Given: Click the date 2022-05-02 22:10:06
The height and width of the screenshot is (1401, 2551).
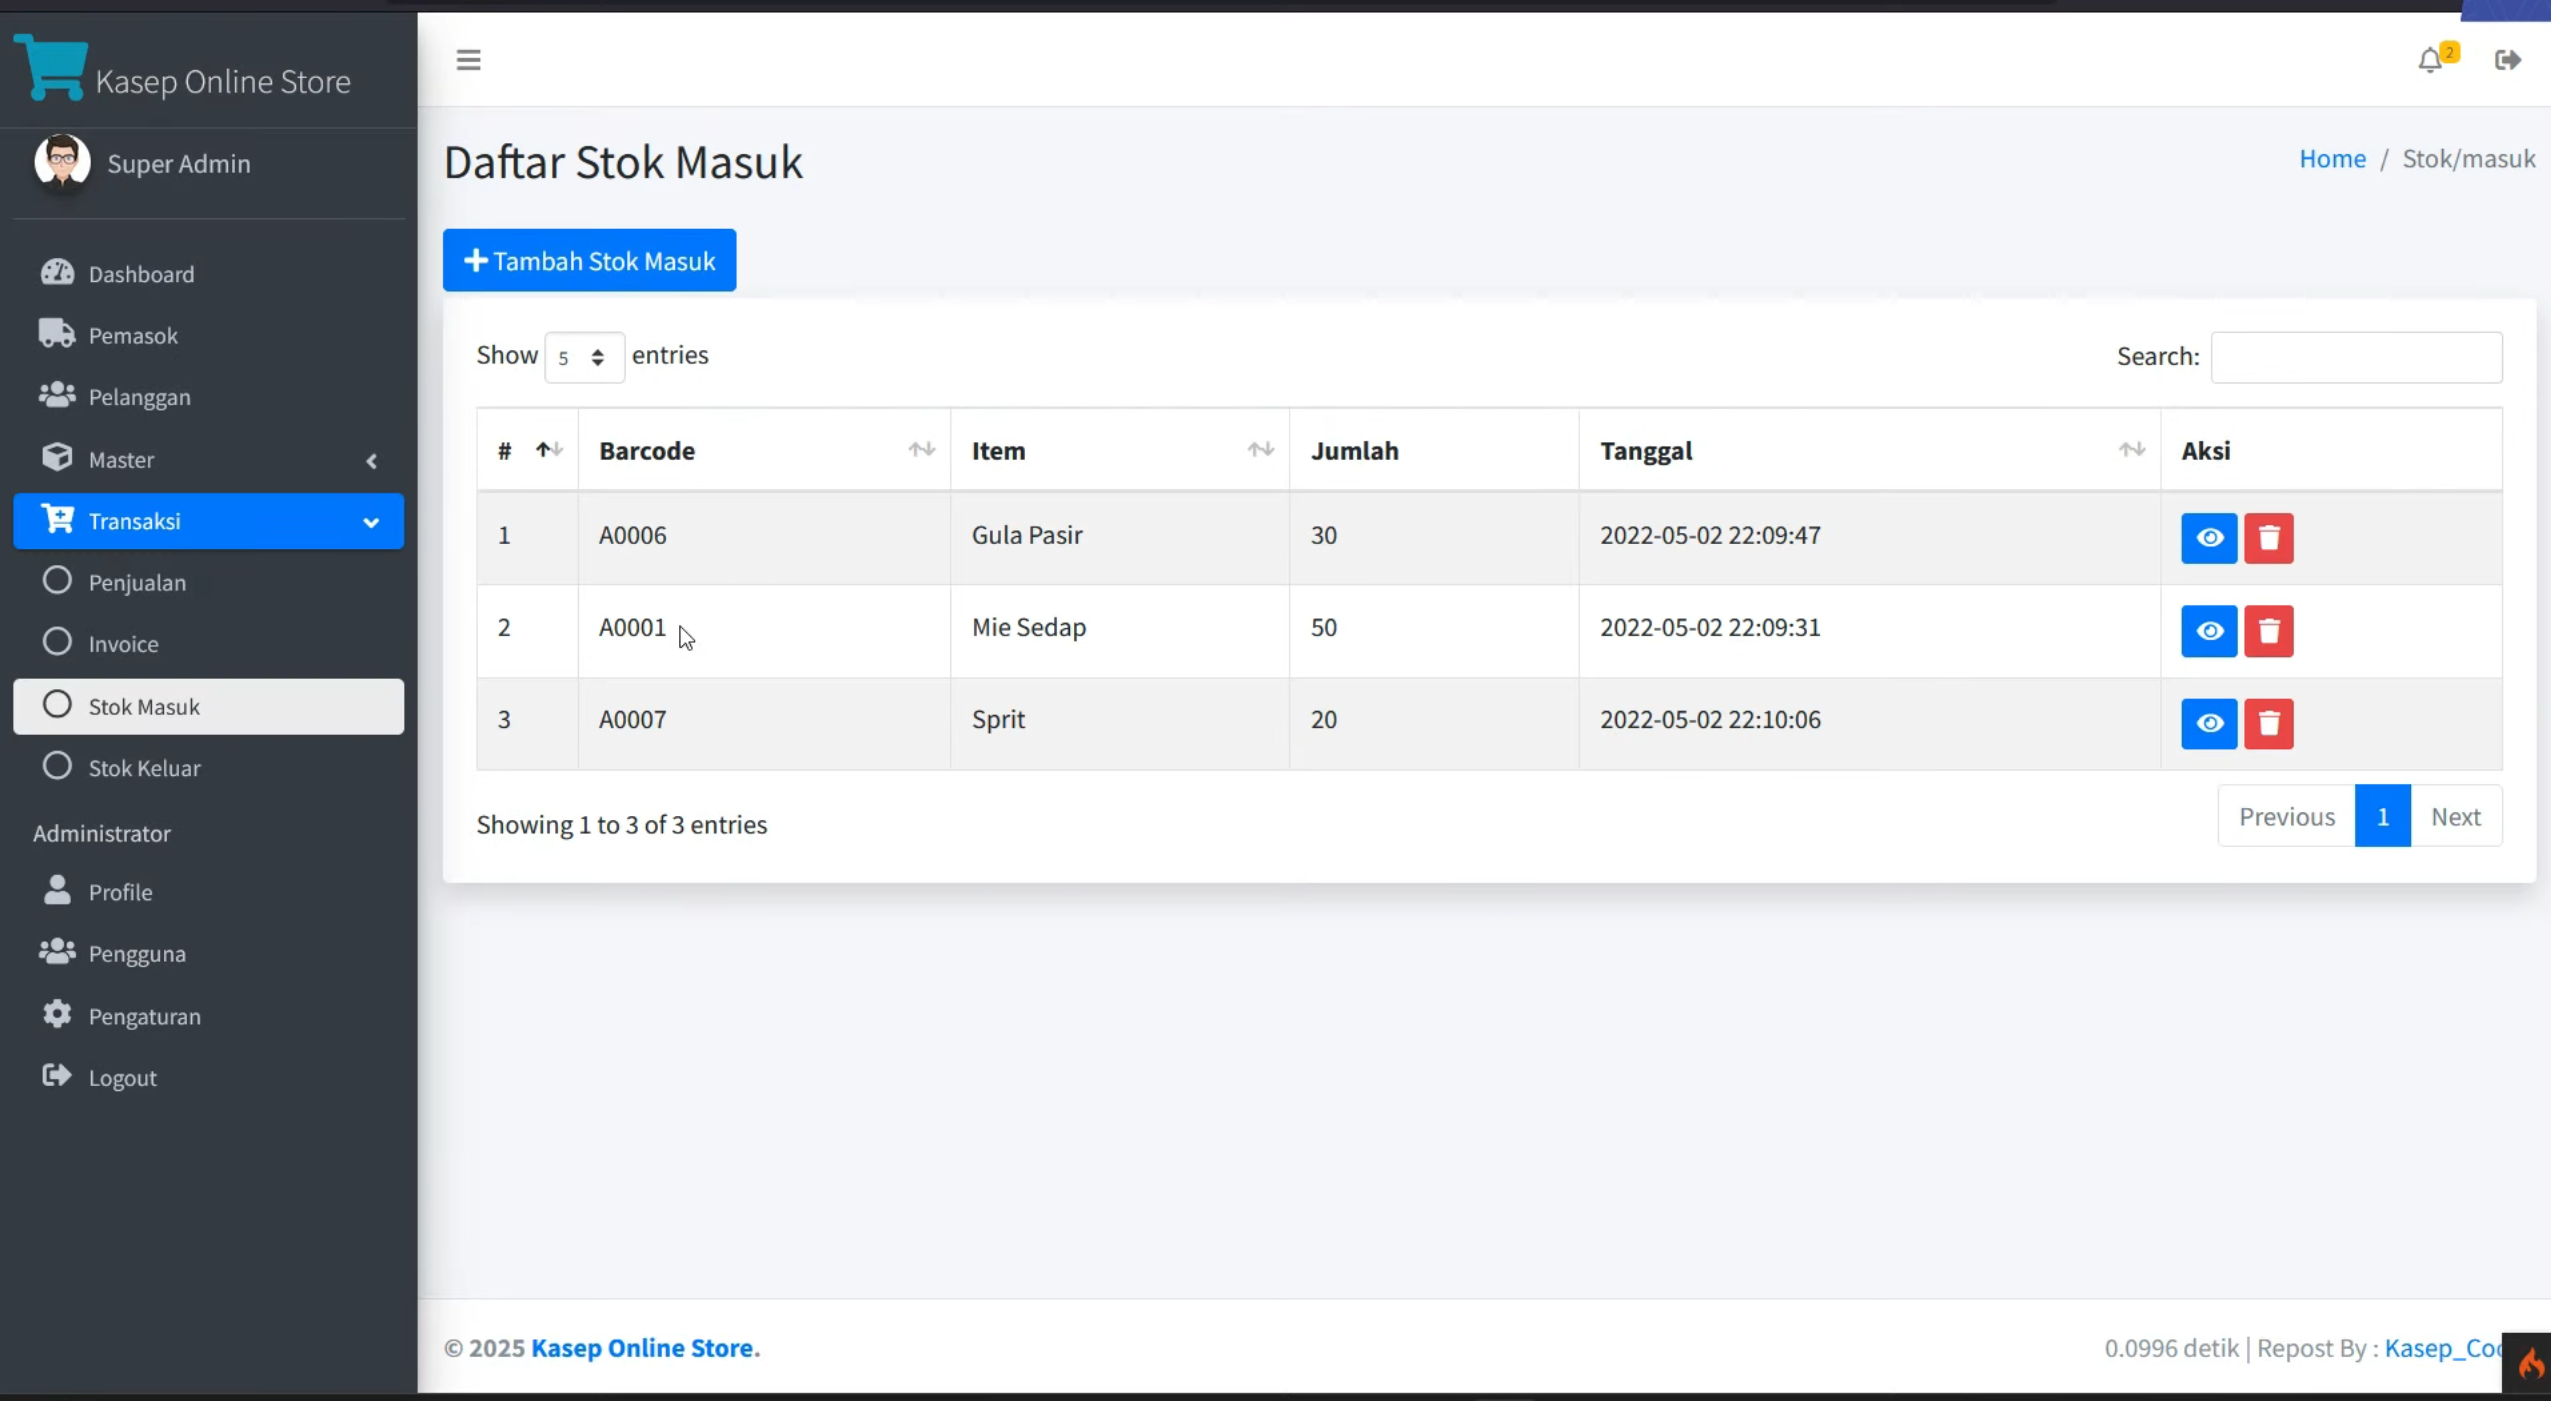Looking at the screenshot, I should (1710, 719).
